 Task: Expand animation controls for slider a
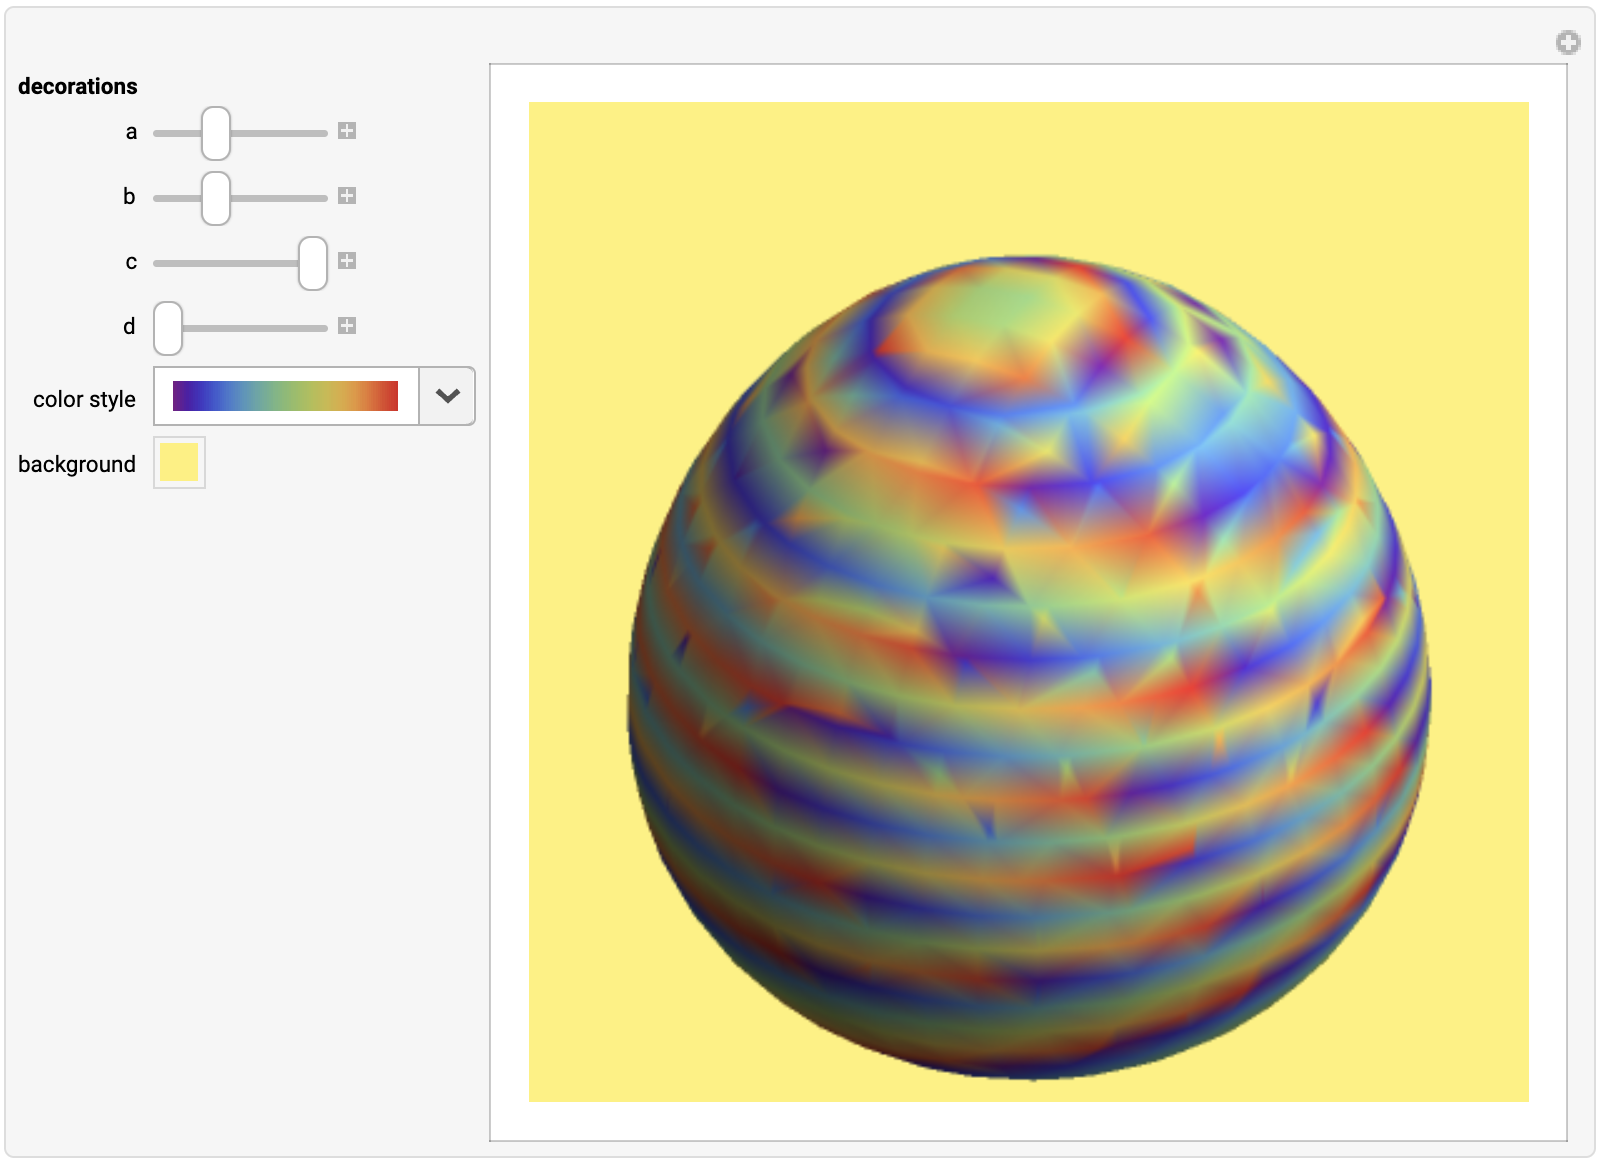tap(347, 130)
